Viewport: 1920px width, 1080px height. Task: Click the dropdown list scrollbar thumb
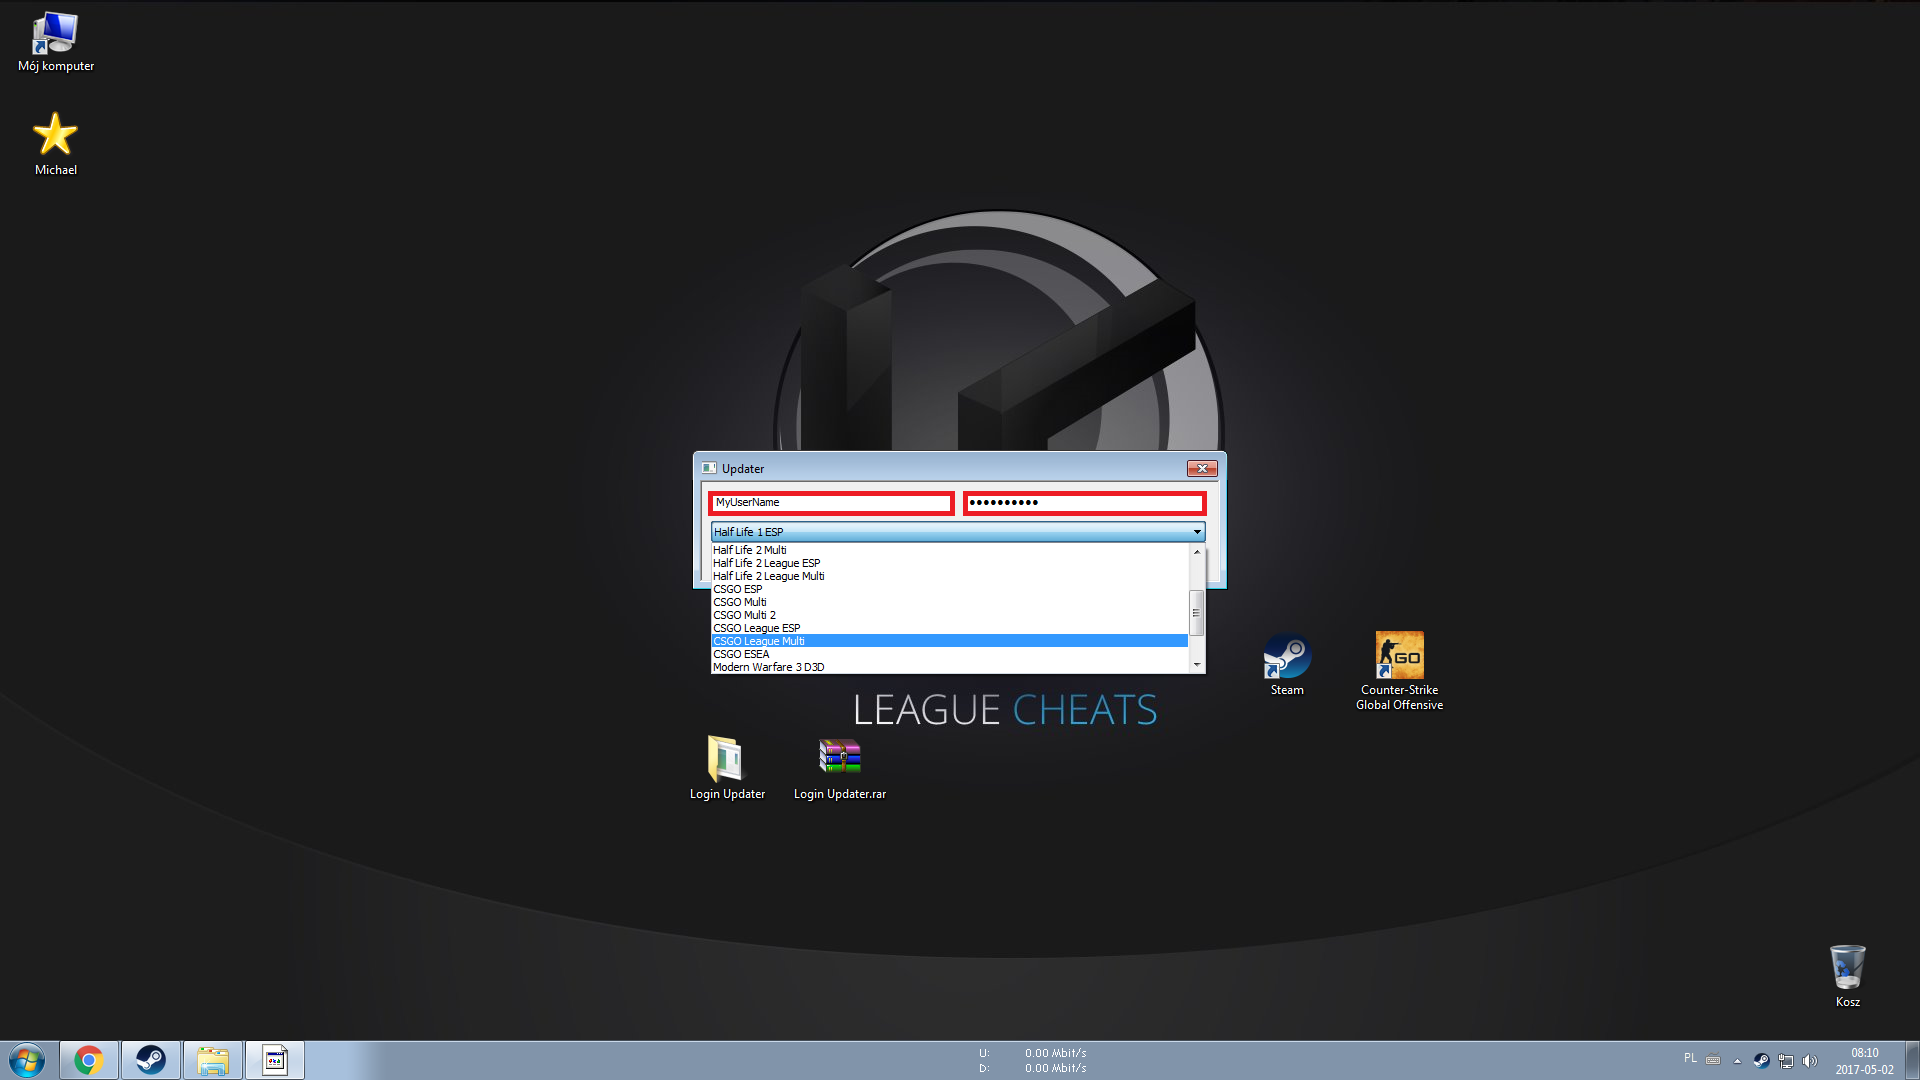coord(1197,613)
